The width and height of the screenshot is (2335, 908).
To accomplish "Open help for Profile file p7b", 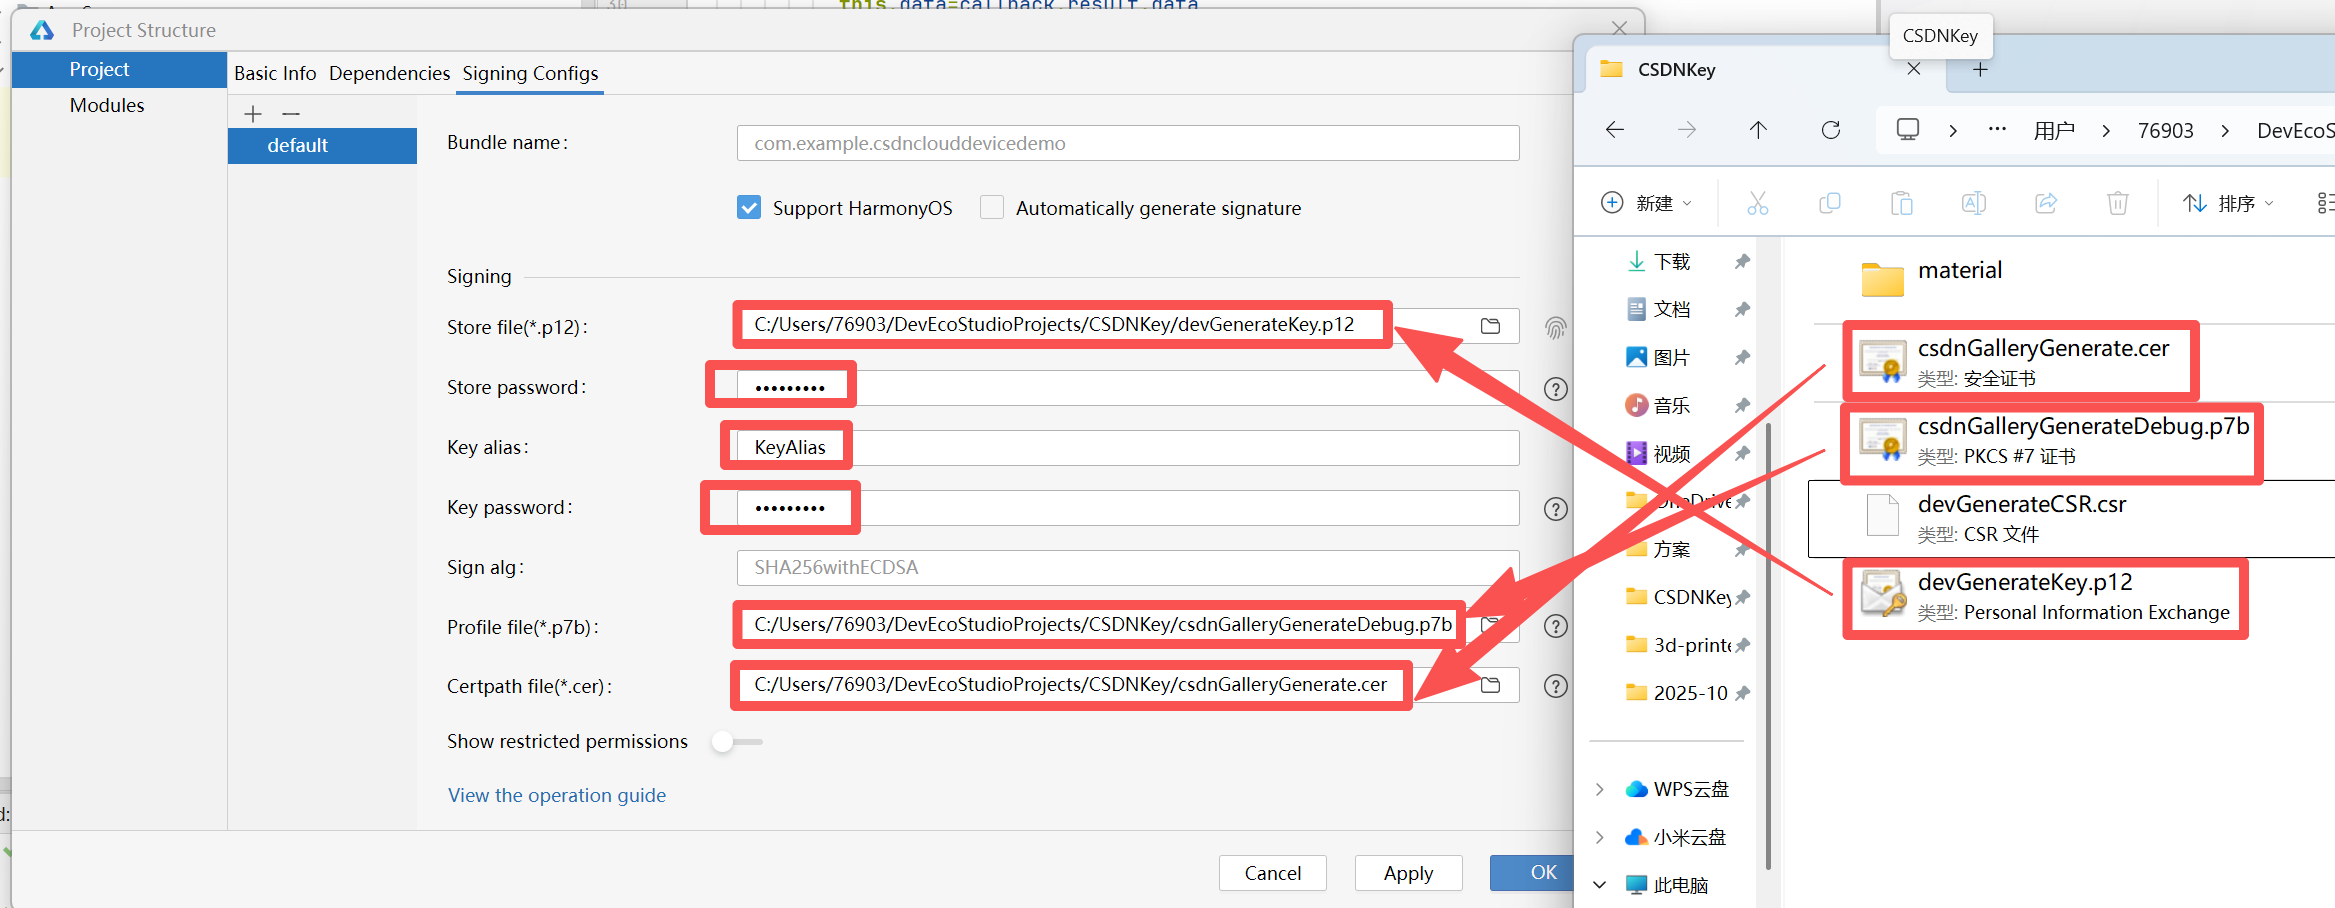I will [1555, 626].
